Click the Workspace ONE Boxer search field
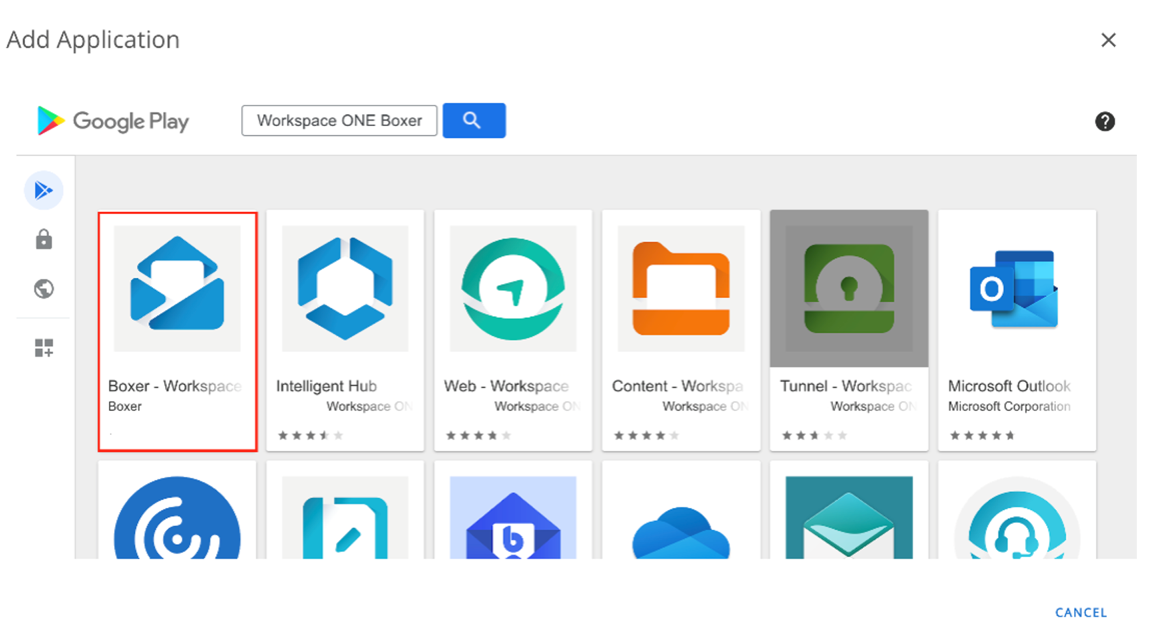This screenshot has height=631, width=1149. pos(339,121)
